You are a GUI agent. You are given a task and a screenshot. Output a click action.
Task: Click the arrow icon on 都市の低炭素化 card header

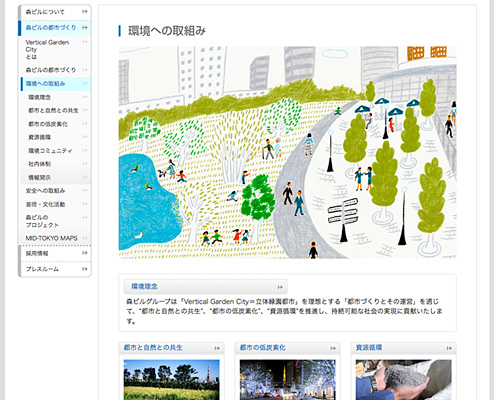coord(333,348)
